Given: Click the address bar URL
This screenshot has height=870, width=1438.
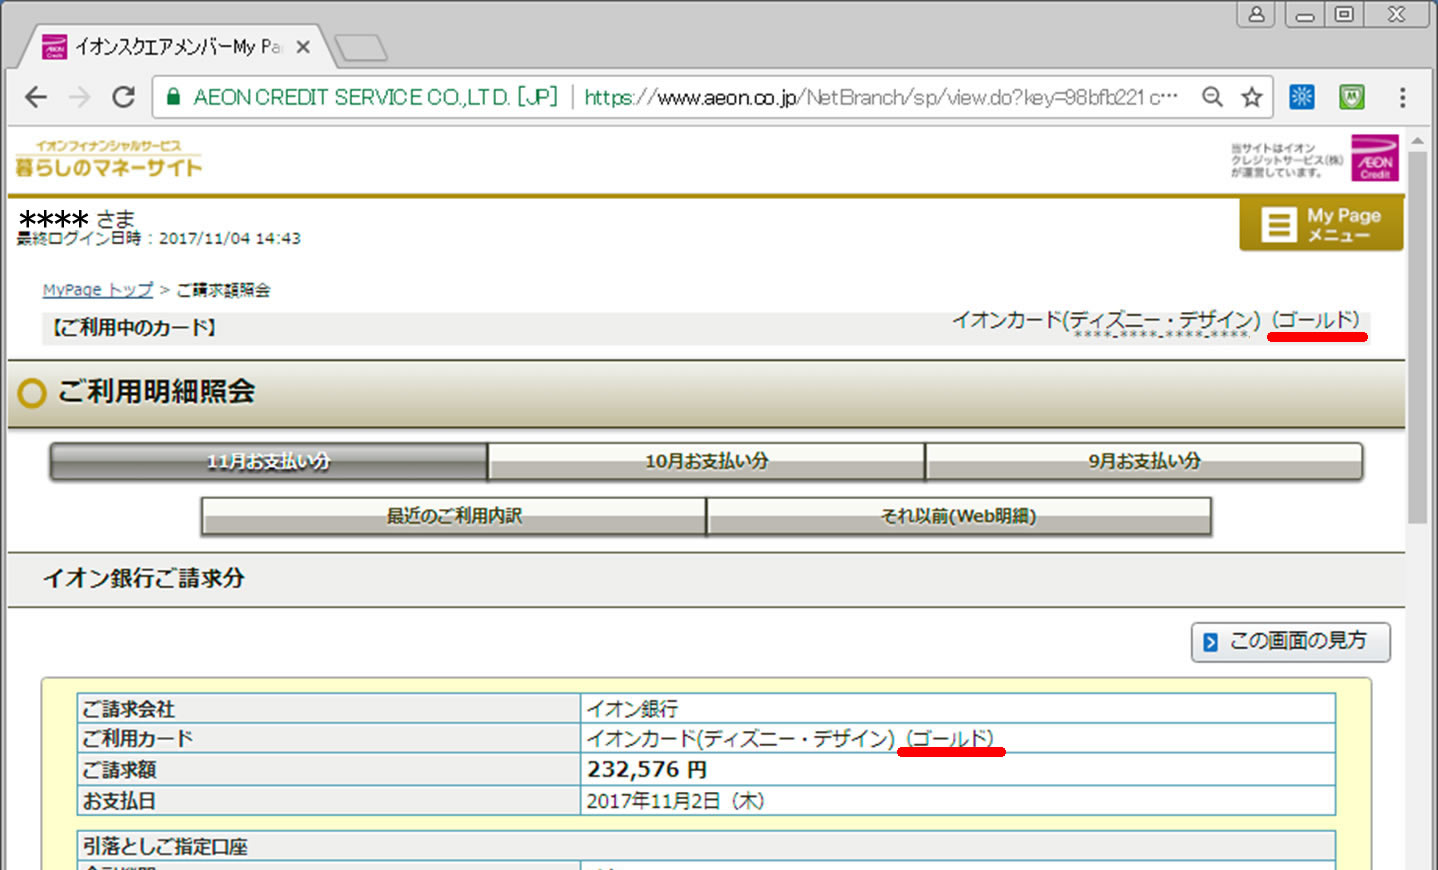Looking at the screenshot, I should (880, 97).
